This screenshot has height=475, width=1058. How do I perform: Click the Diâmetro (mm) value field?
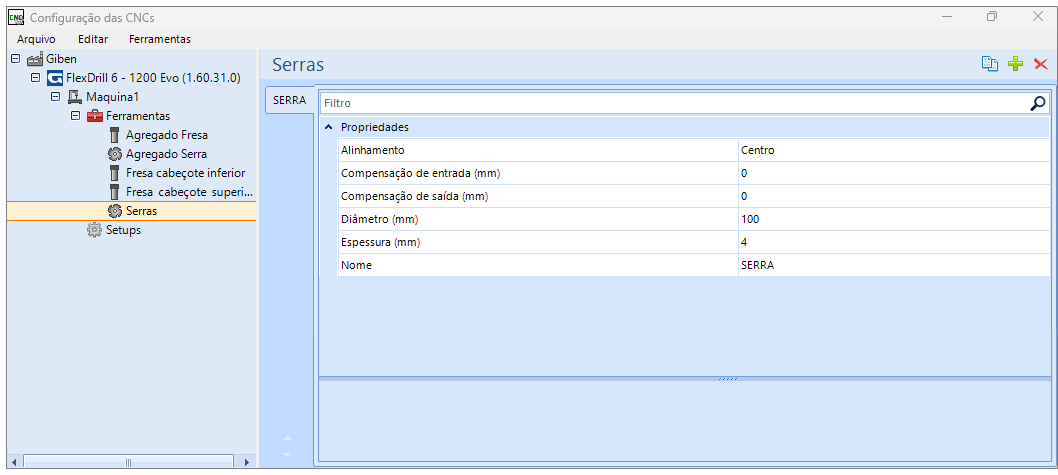pos(893,219)
